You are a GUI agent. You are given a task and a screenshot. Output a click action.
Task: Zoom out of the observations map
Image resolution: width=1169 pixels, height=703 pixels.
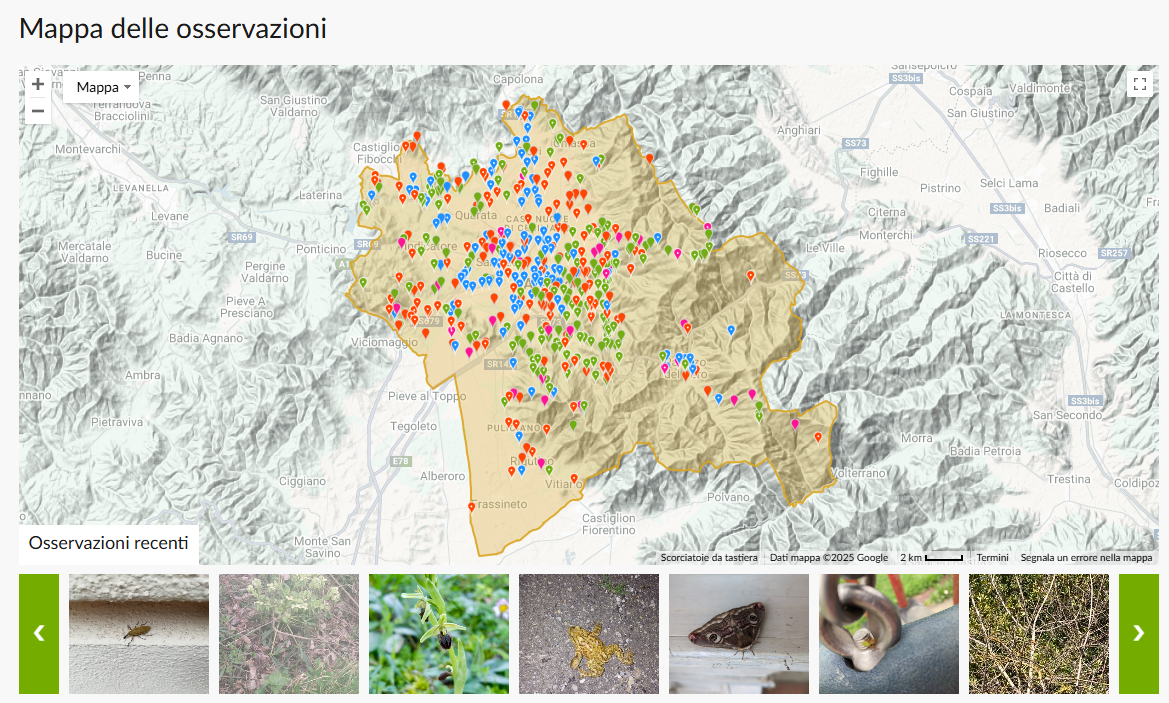[38, 111]
